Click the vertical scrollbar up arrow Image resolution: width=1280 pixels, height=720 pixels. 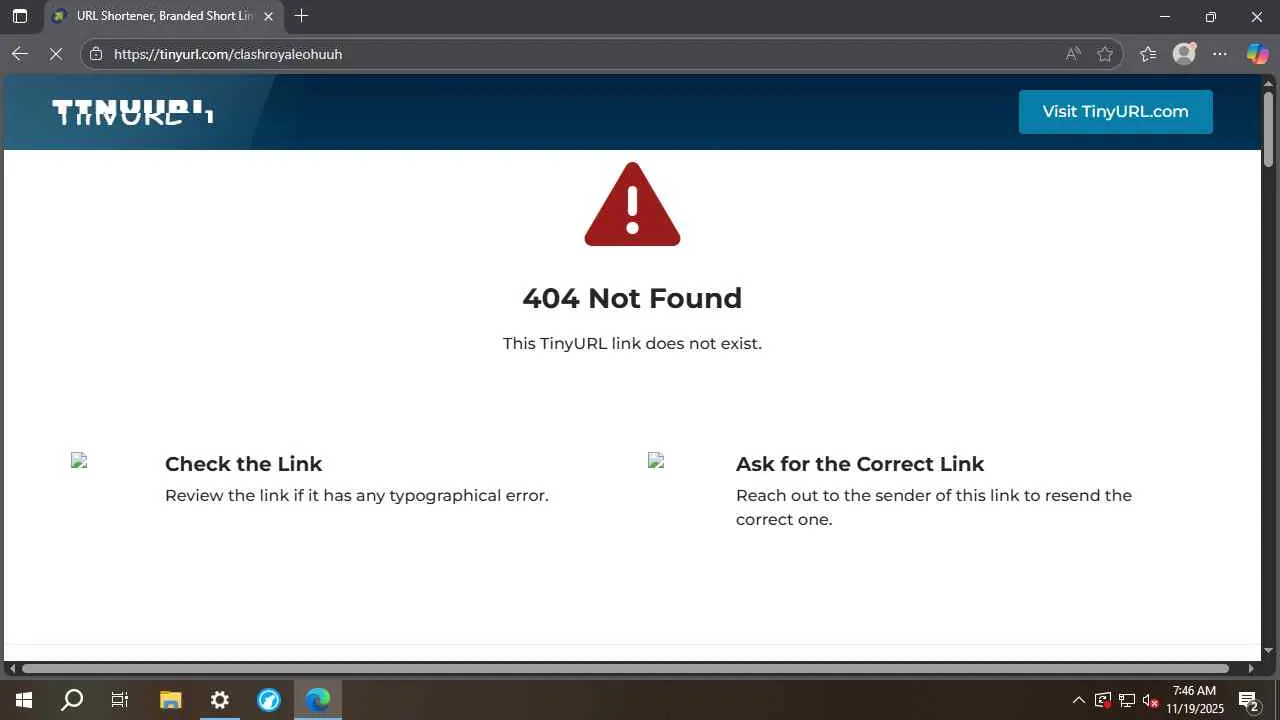(1269, 82)
